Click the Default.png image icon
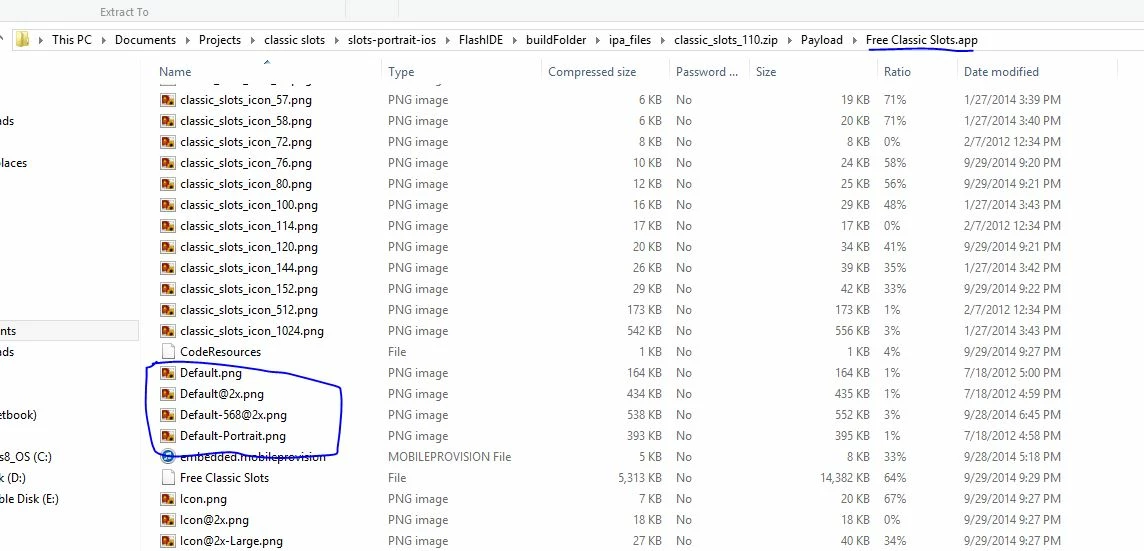 click(x=168, y=373)
